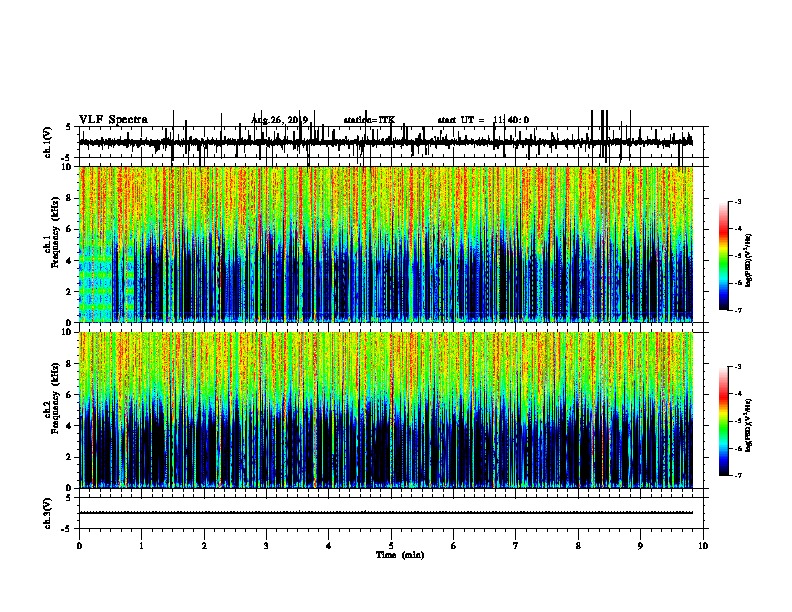Click the ch.1 color bar PSD unit label
The image size is (792, 612).
(748, 260)
